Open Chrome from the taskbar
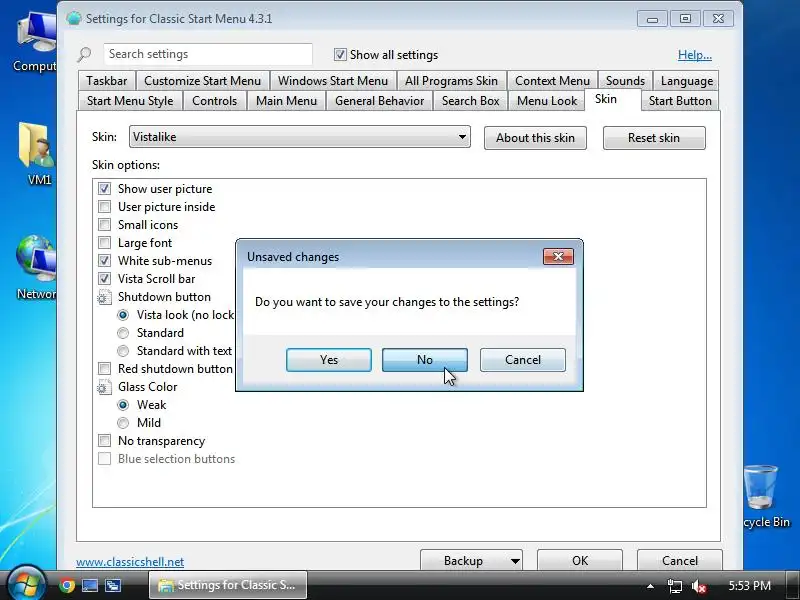This screenshot has height=600, width=800. tap(67, 585)
